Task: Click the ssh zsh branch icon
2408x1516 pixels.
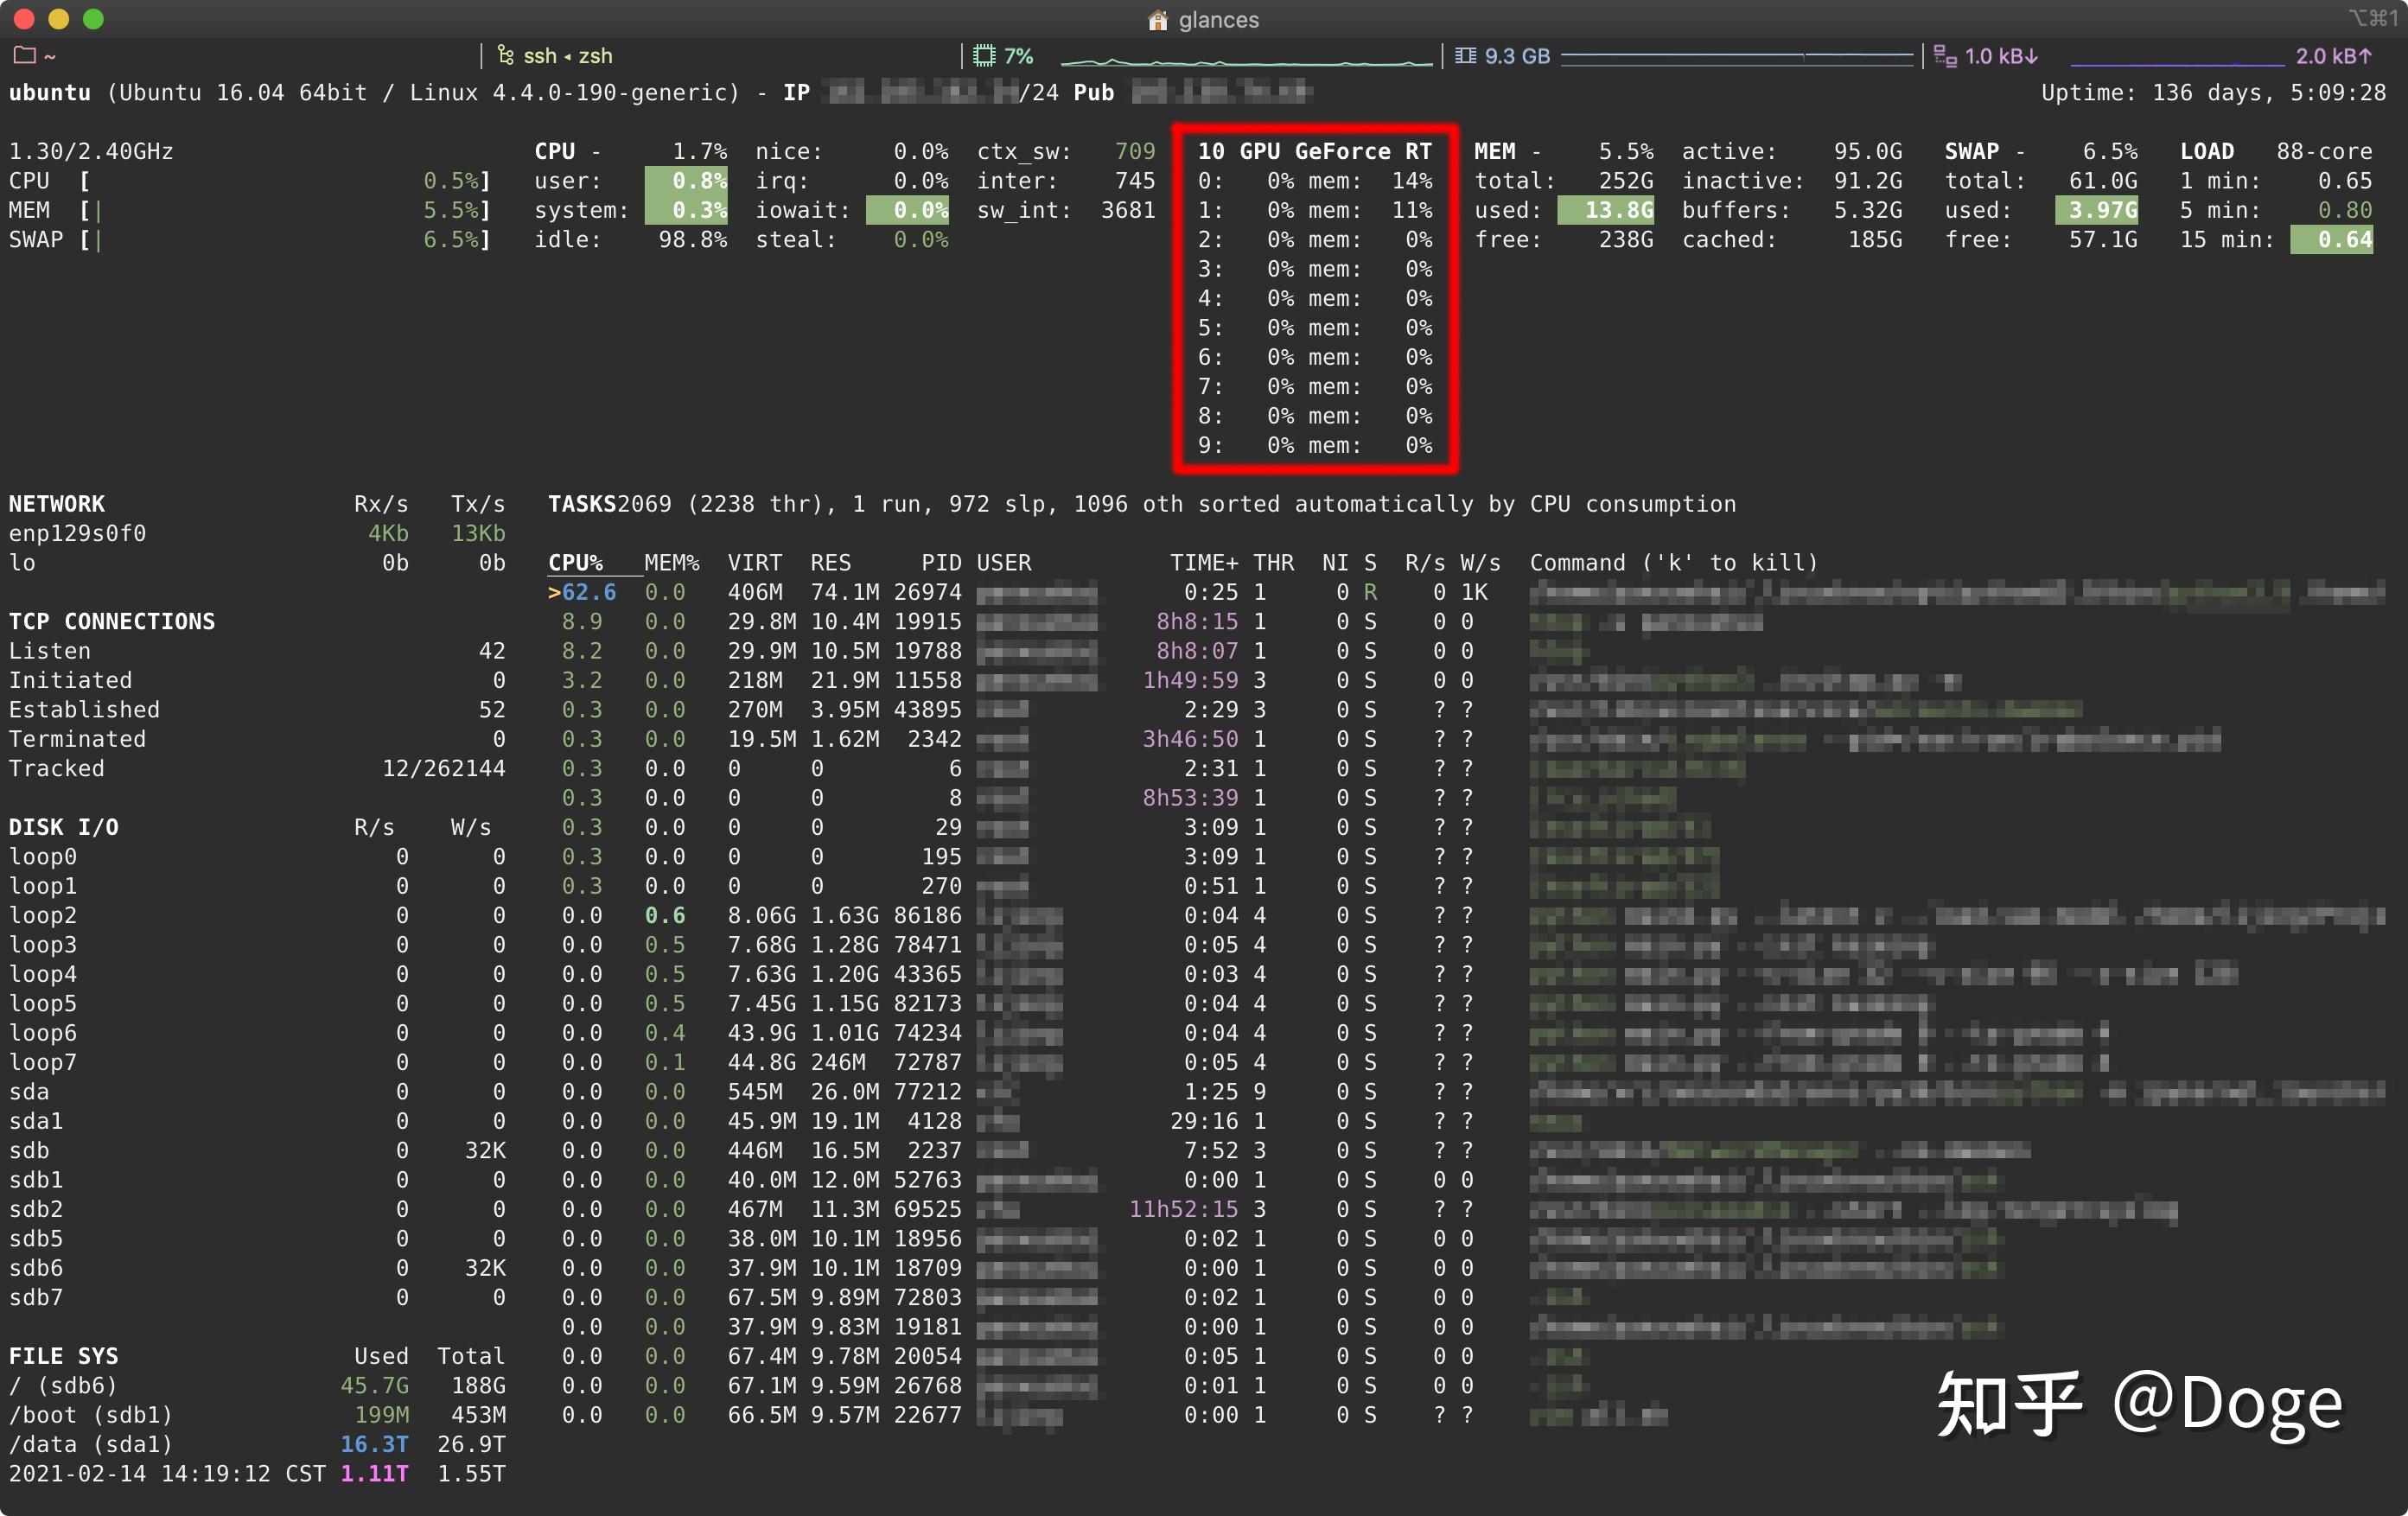Action: pos(506,56)
